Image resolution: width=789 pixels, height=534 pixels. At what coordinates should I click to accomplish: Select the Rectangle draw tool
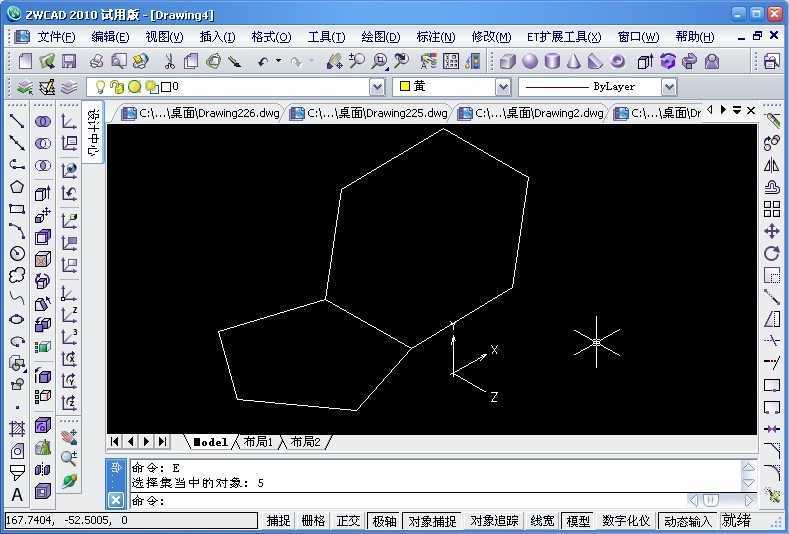tap(17, 209)
